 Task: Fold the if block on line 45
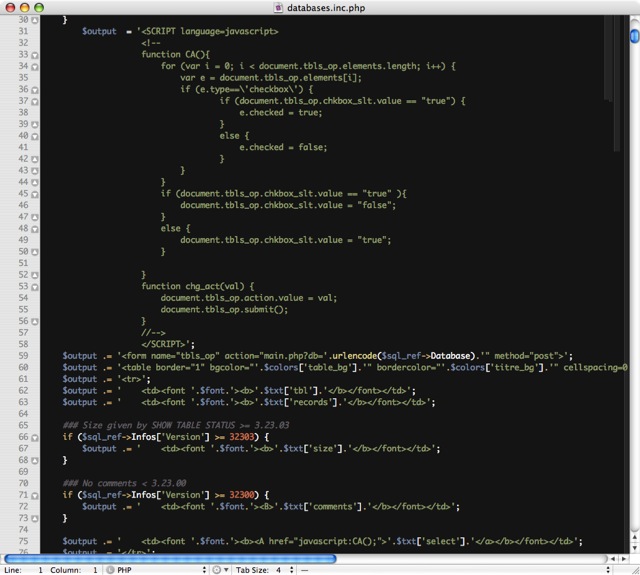35,194
